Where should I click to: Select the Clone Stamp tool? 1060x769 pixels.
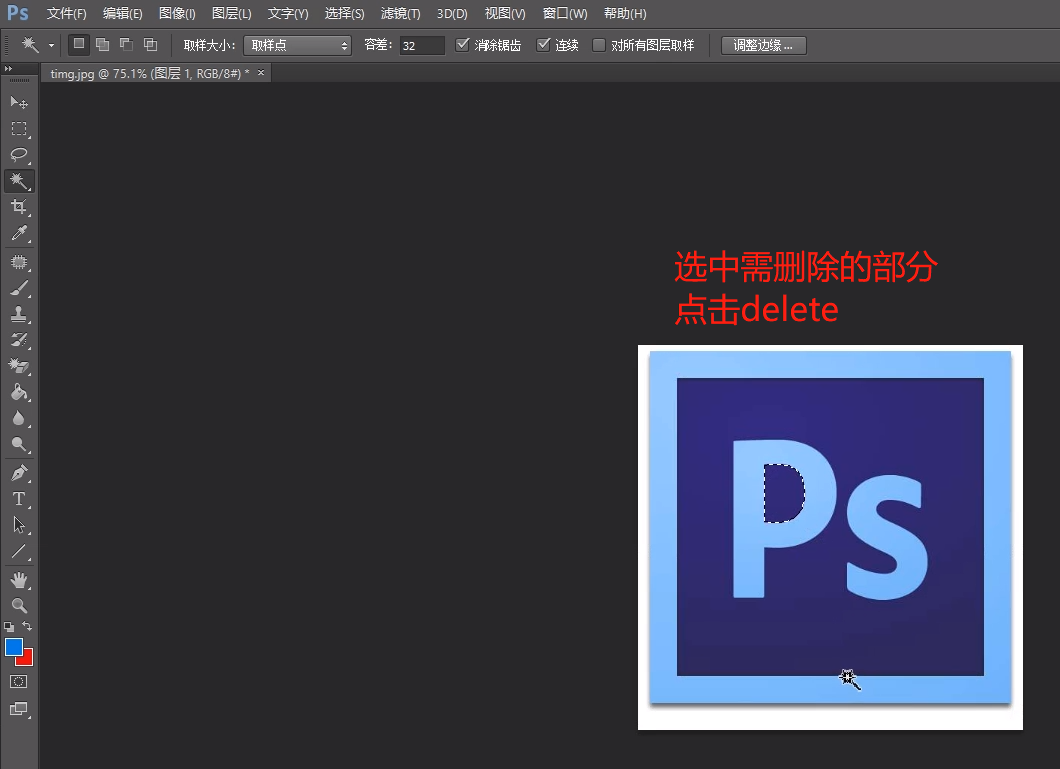click(x=19, y=313)
